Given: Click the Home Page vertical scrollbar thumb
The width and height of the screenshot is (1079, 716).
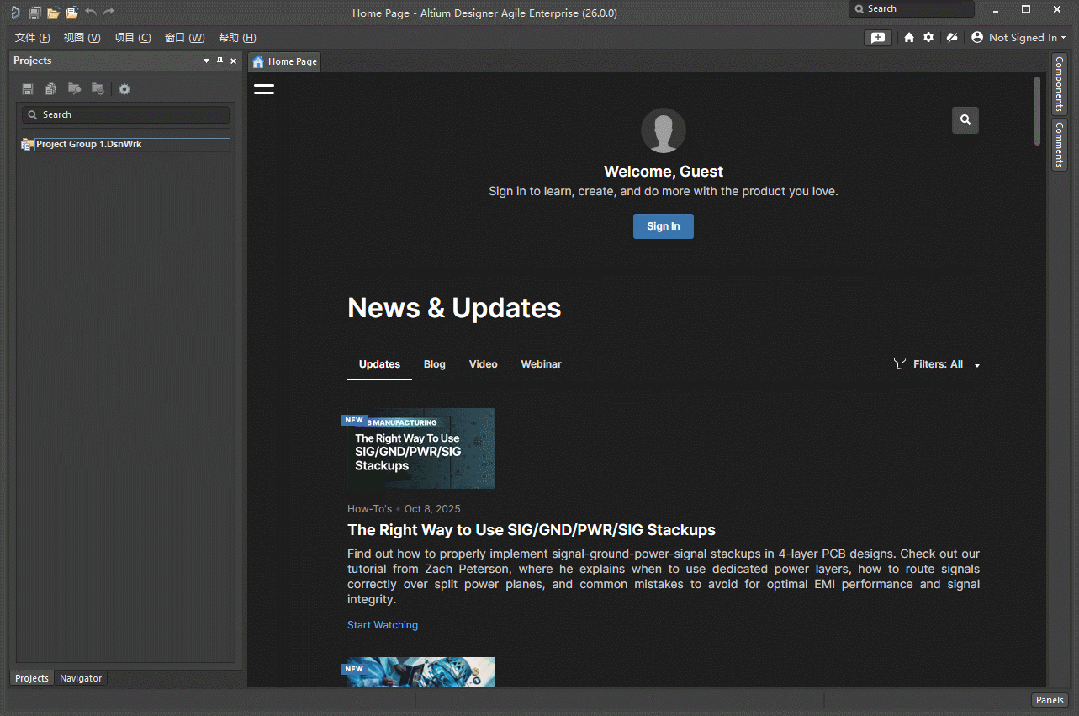Looking at the screenshot, I should click(x=1036, y=111).
